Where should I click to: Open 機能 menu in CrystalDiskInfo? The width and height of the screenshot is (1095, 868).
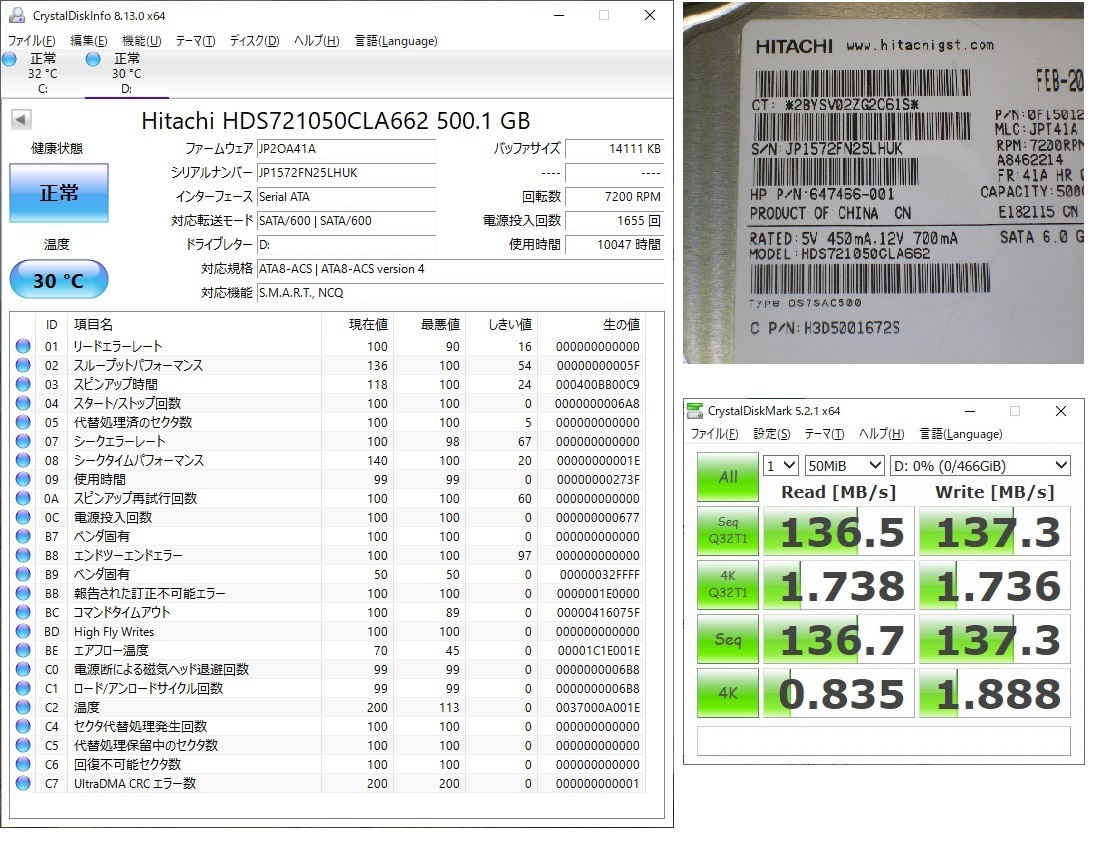tap(142, 41)
